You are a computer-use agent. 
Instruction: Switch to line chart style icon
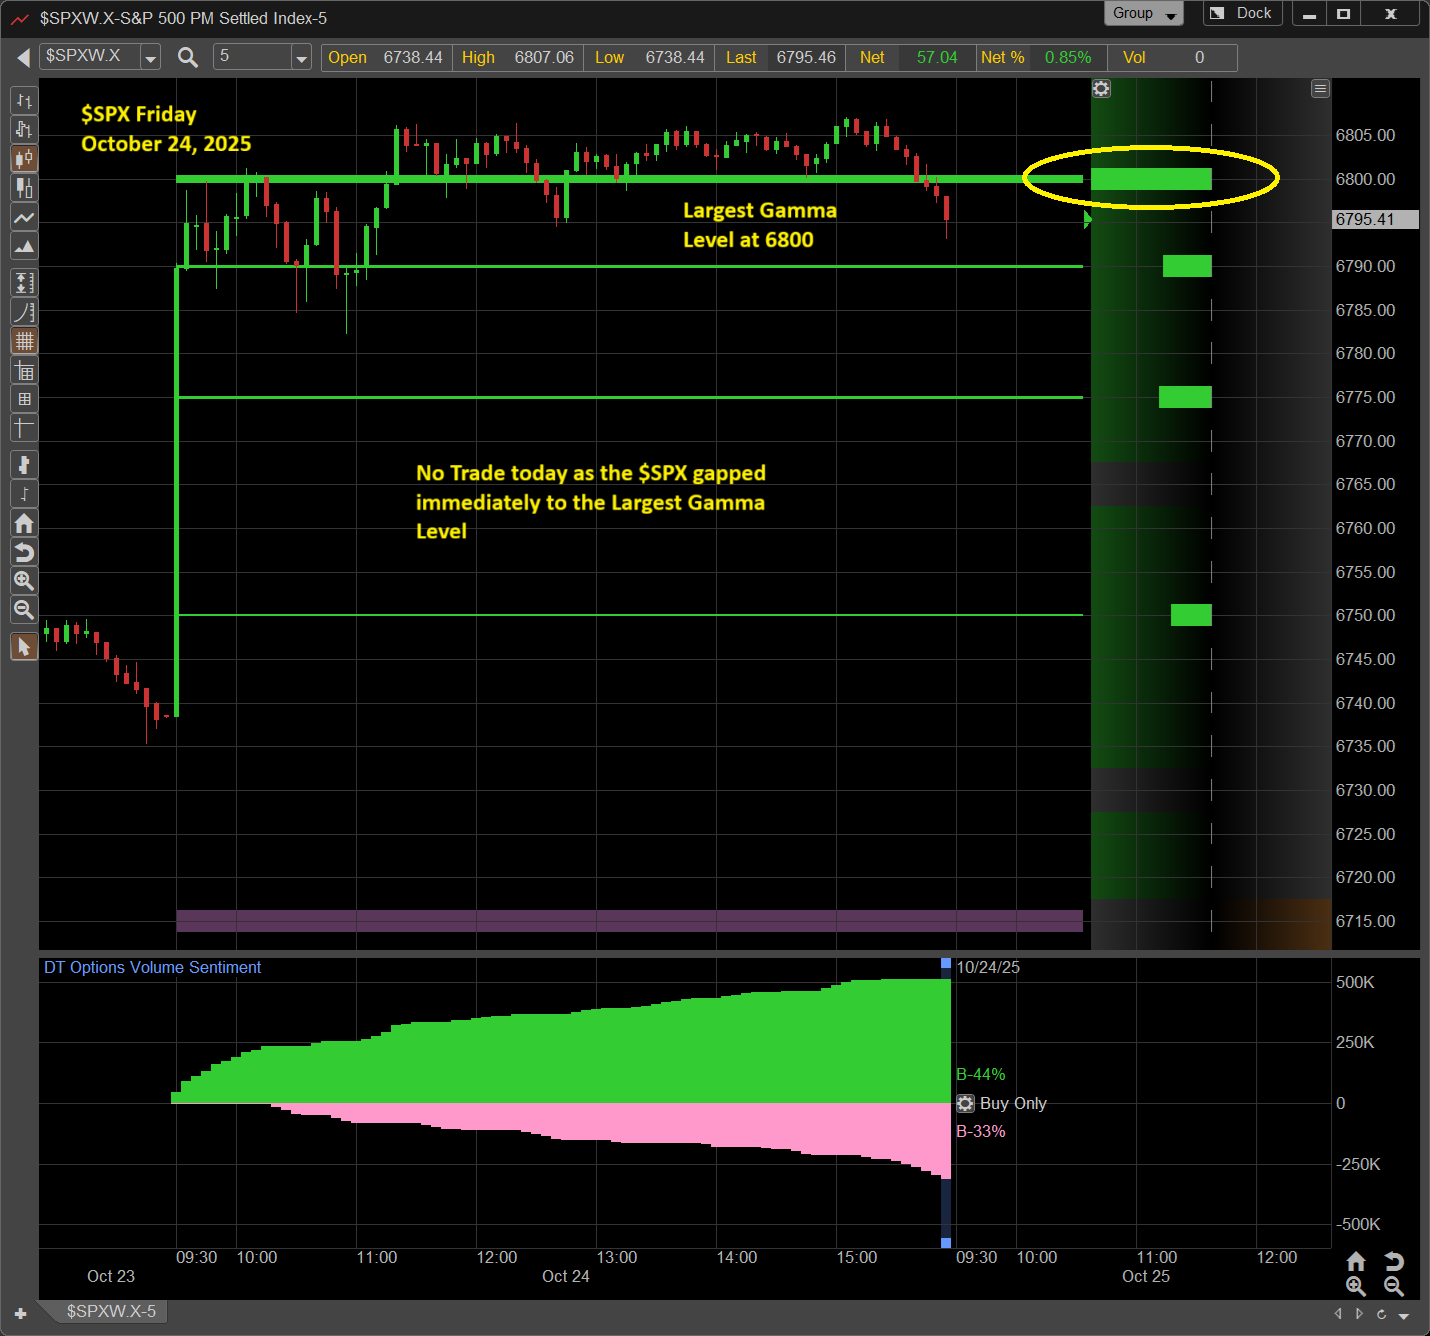[x=24, y=218]
